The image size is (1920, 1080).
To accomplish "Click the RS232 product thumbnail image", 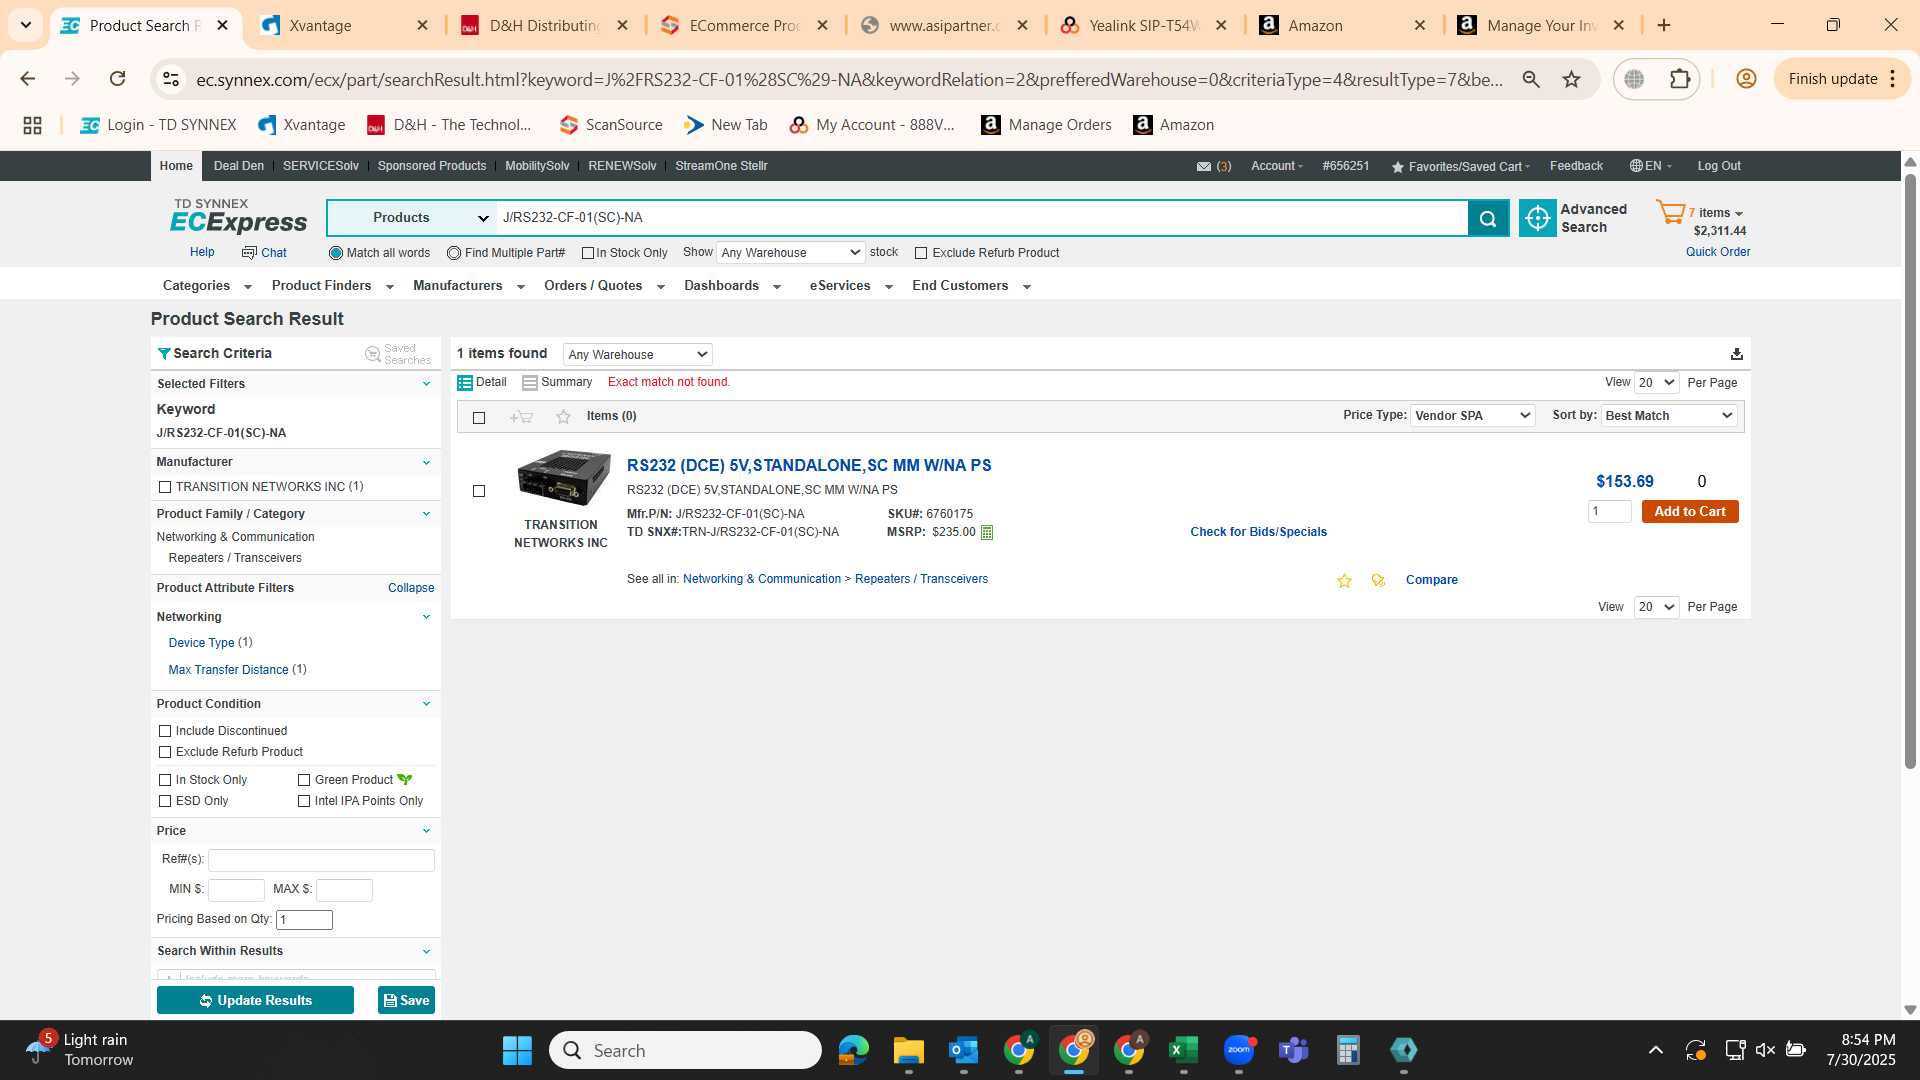I will click(x=563, y=479).
